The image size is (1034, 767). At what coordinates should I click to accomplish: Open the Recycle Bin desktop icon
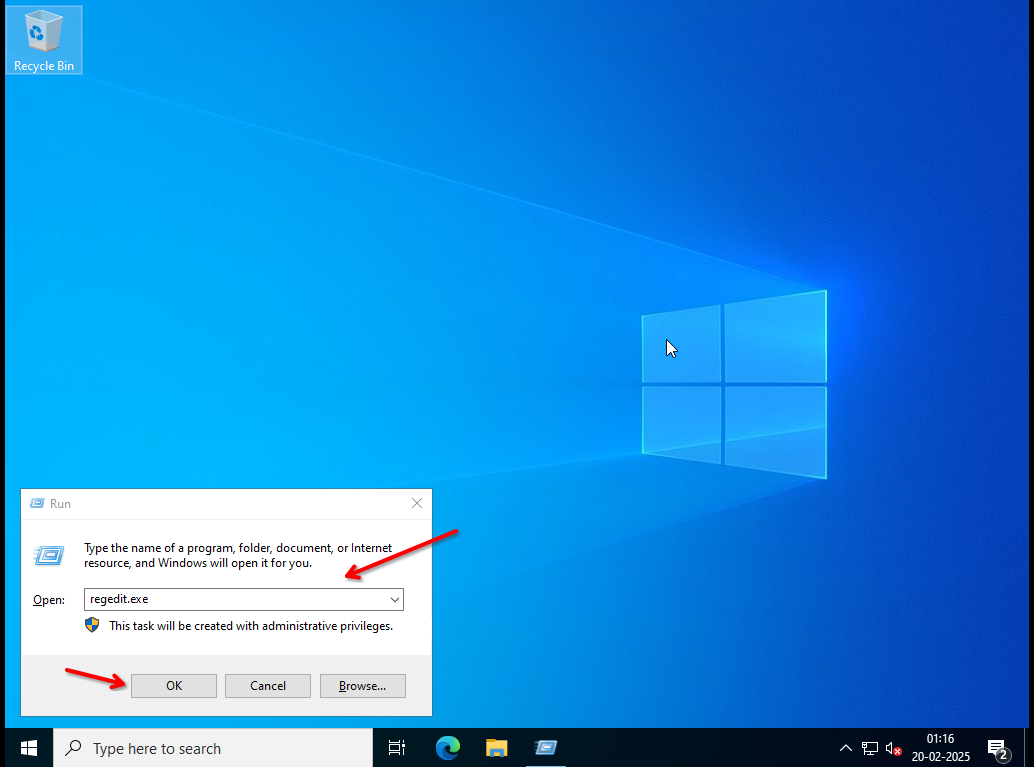[x=43, y=40]
